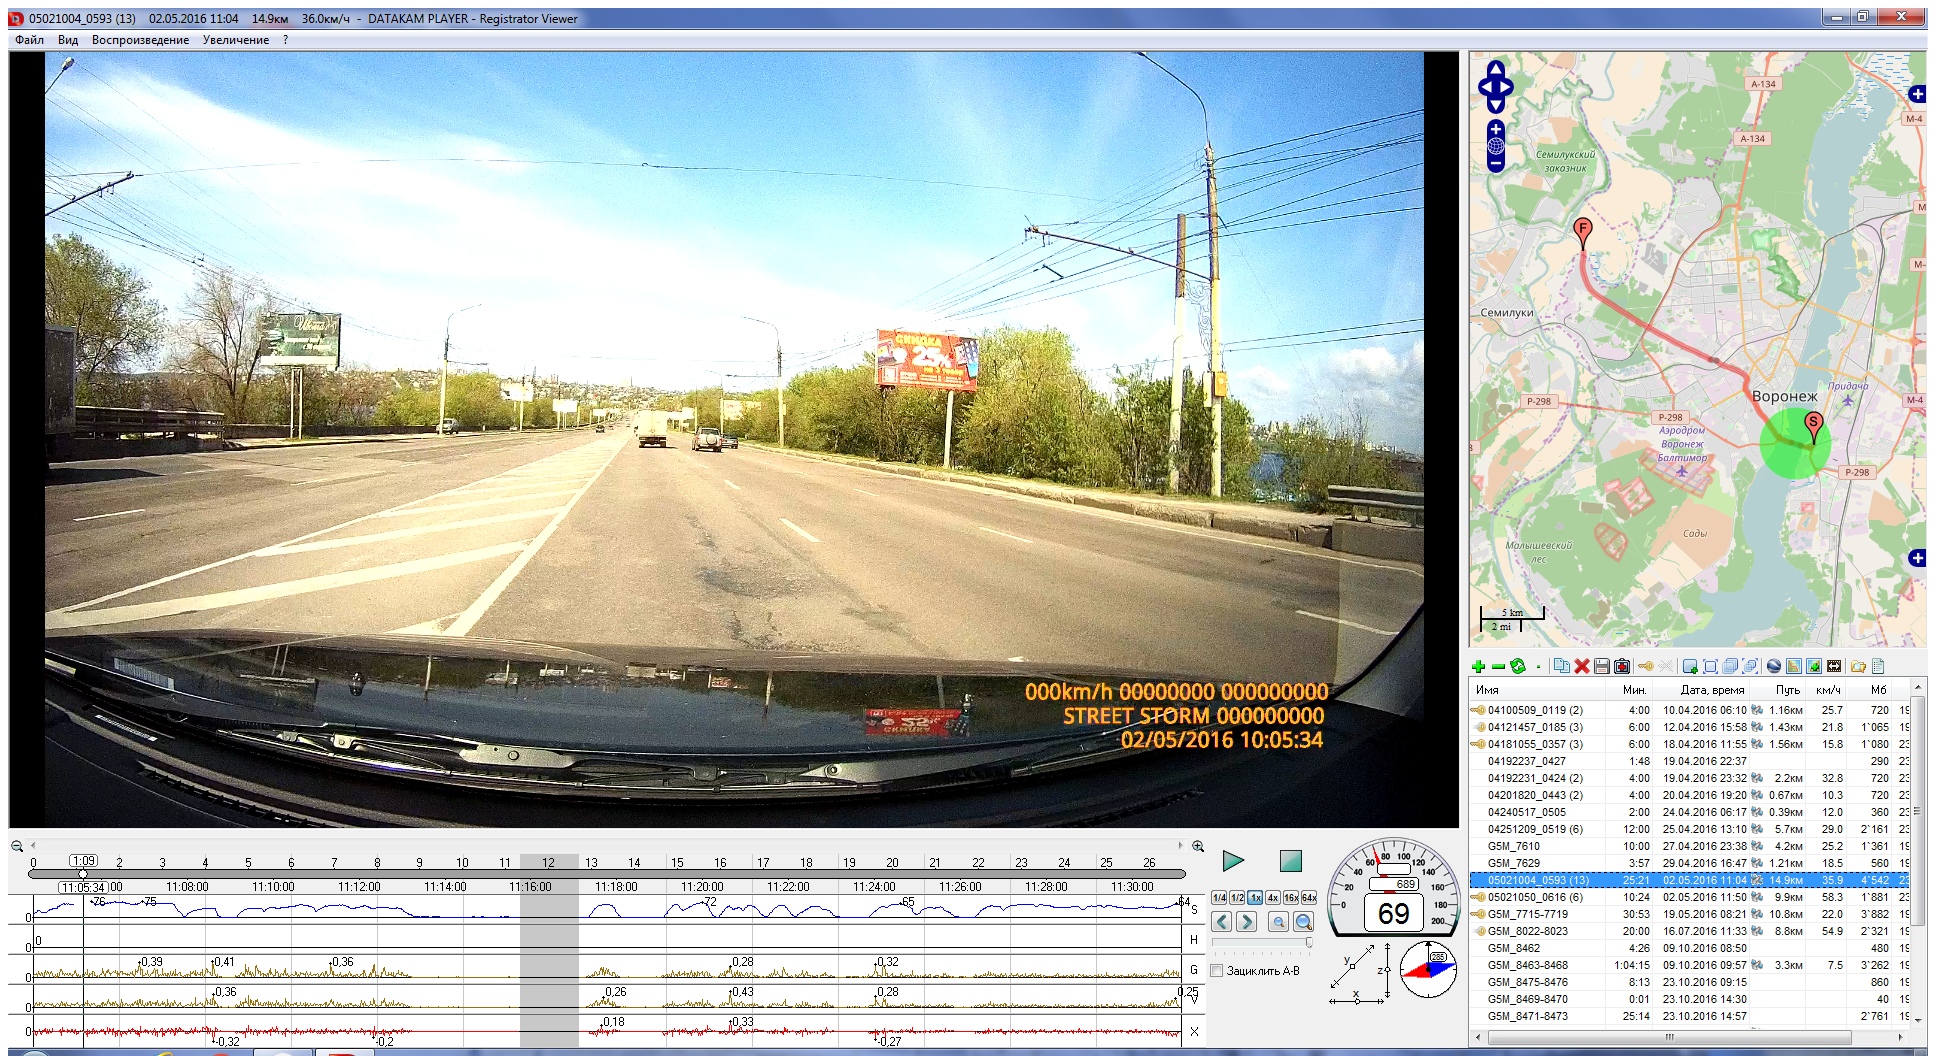This screenshot has height=1056, width=1936.
Task: Open the Файл menu
Action: tap(29, 40)
